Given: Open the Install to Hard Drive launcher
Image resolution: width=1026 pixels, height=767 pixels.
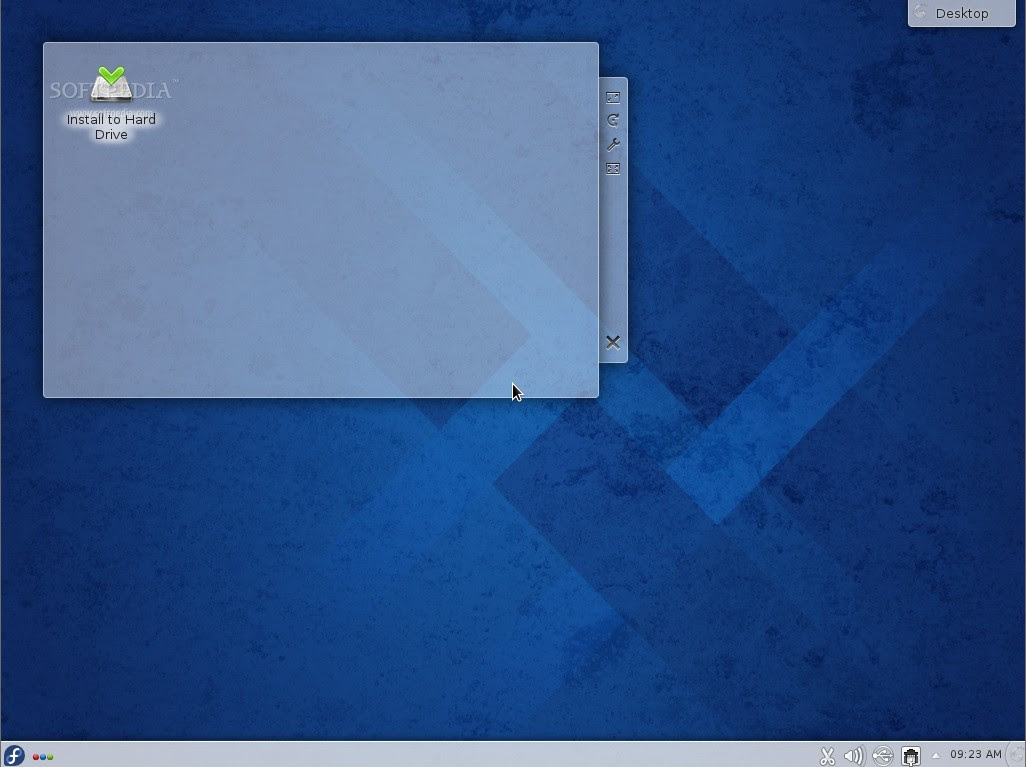Looking at the screenshot, I should pyautogui.click(x=111, y=103).
